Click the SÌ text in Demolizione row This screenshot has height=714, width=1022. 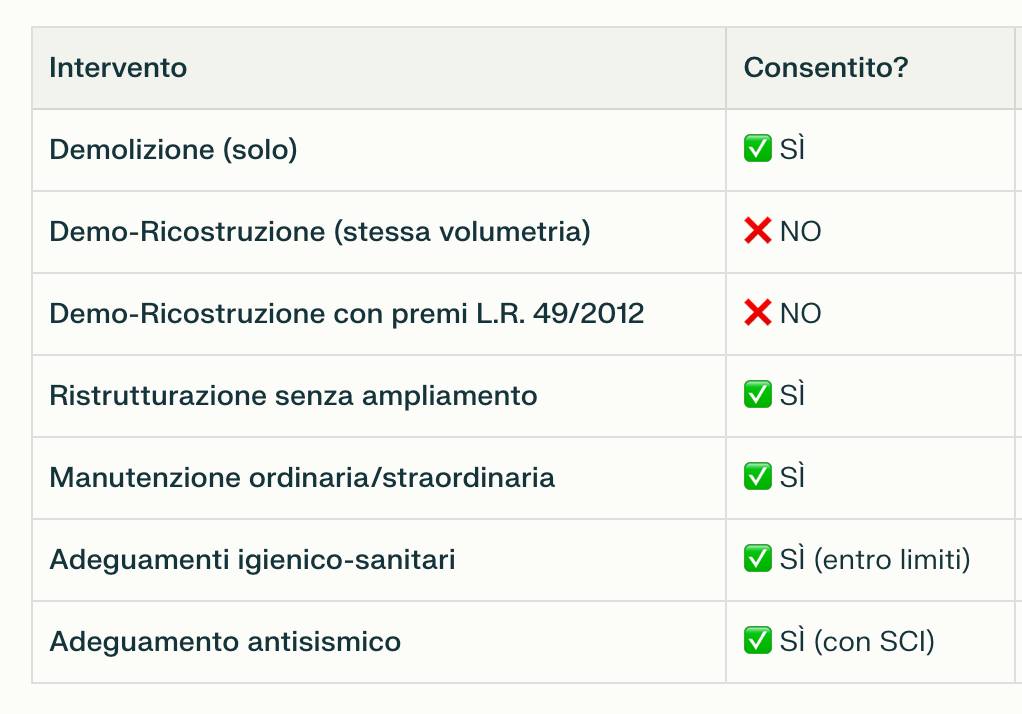pyautogui.click(x=792, y=149)
